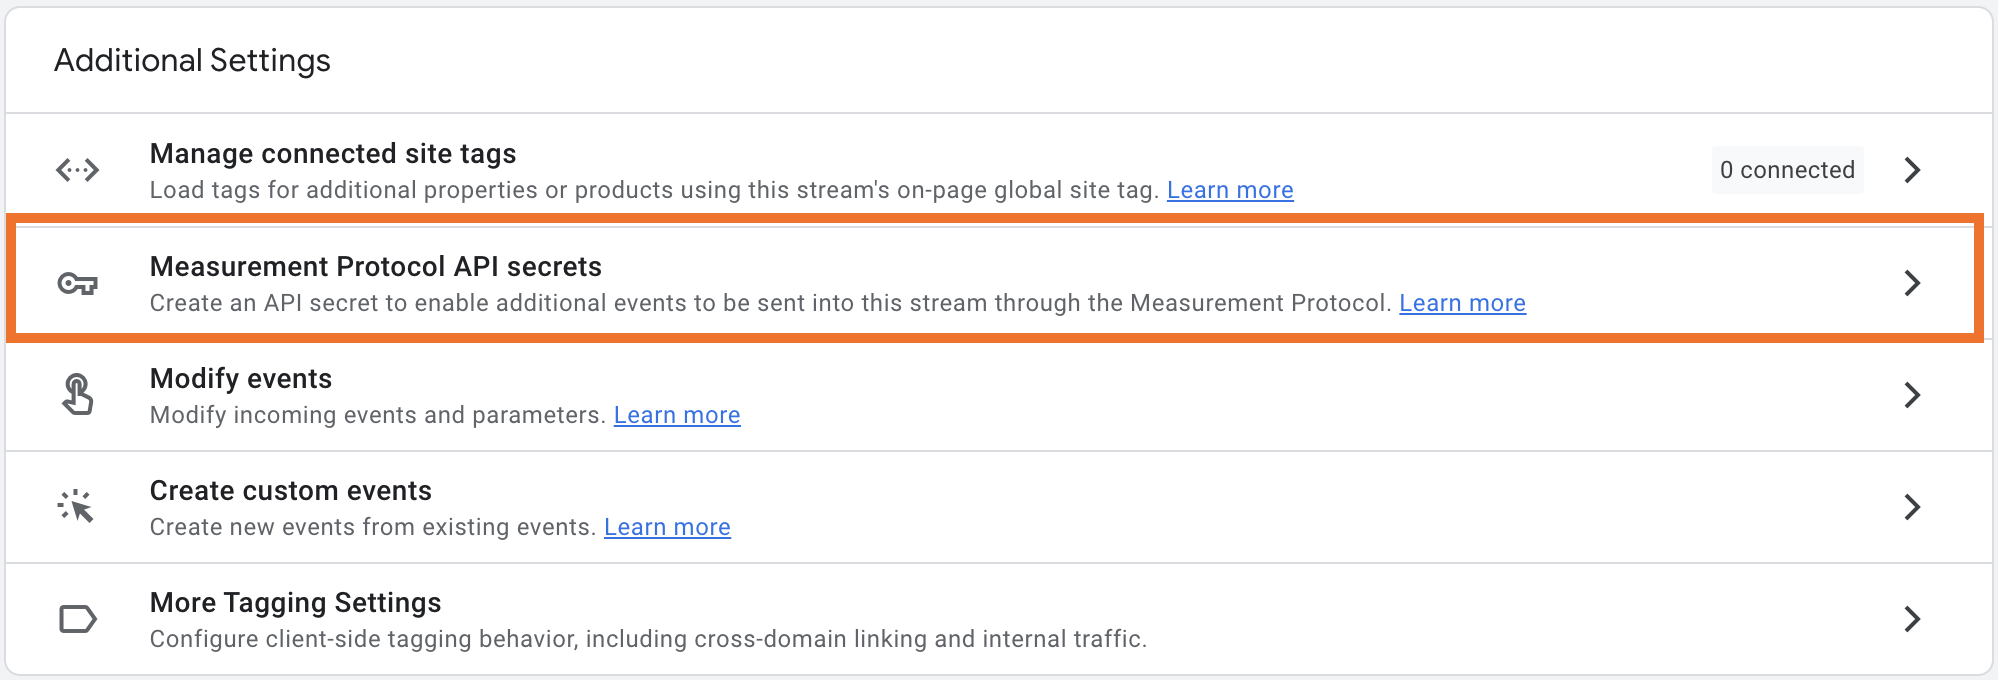Screen dimensions: 1998x680
Task: Expand Measurement Protocol API secrets chevron
Action: coord(1912,283)
